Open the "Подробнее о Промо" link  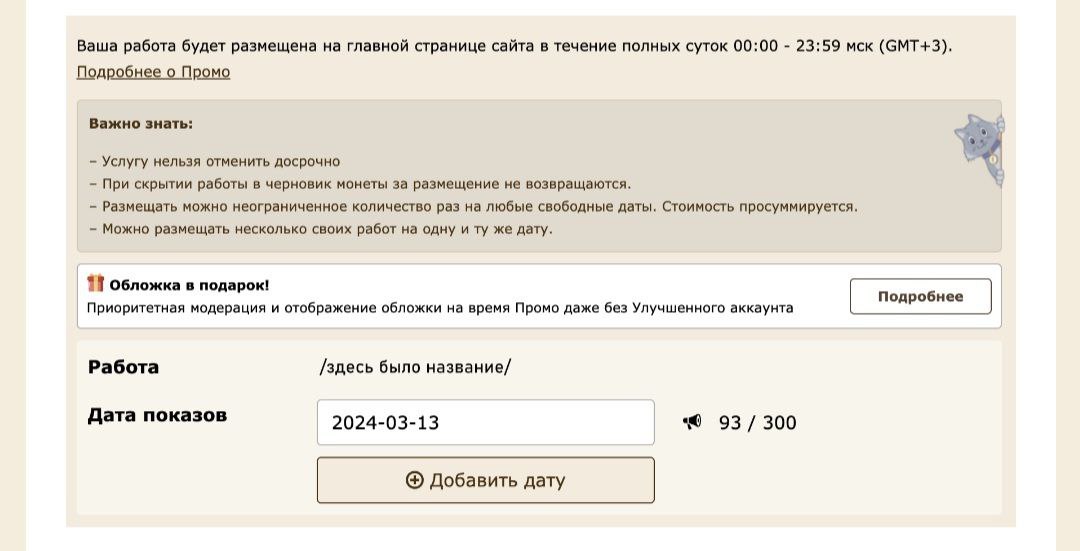click(x=153, y=72)
